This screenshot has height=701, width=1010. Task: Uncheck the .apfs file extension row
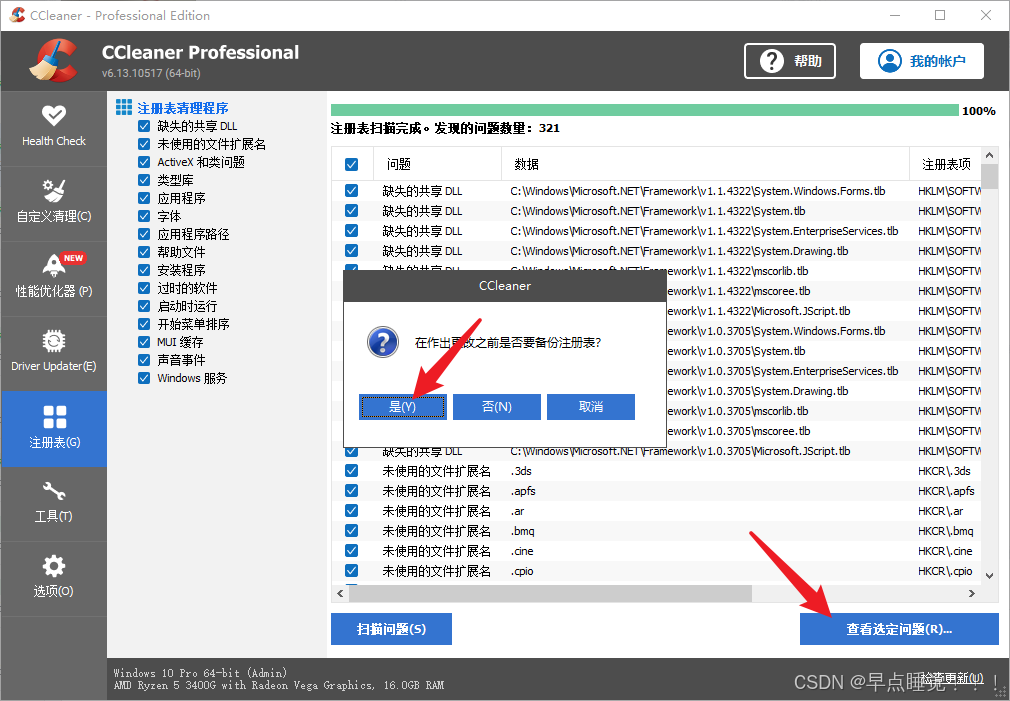coord(352,490)
